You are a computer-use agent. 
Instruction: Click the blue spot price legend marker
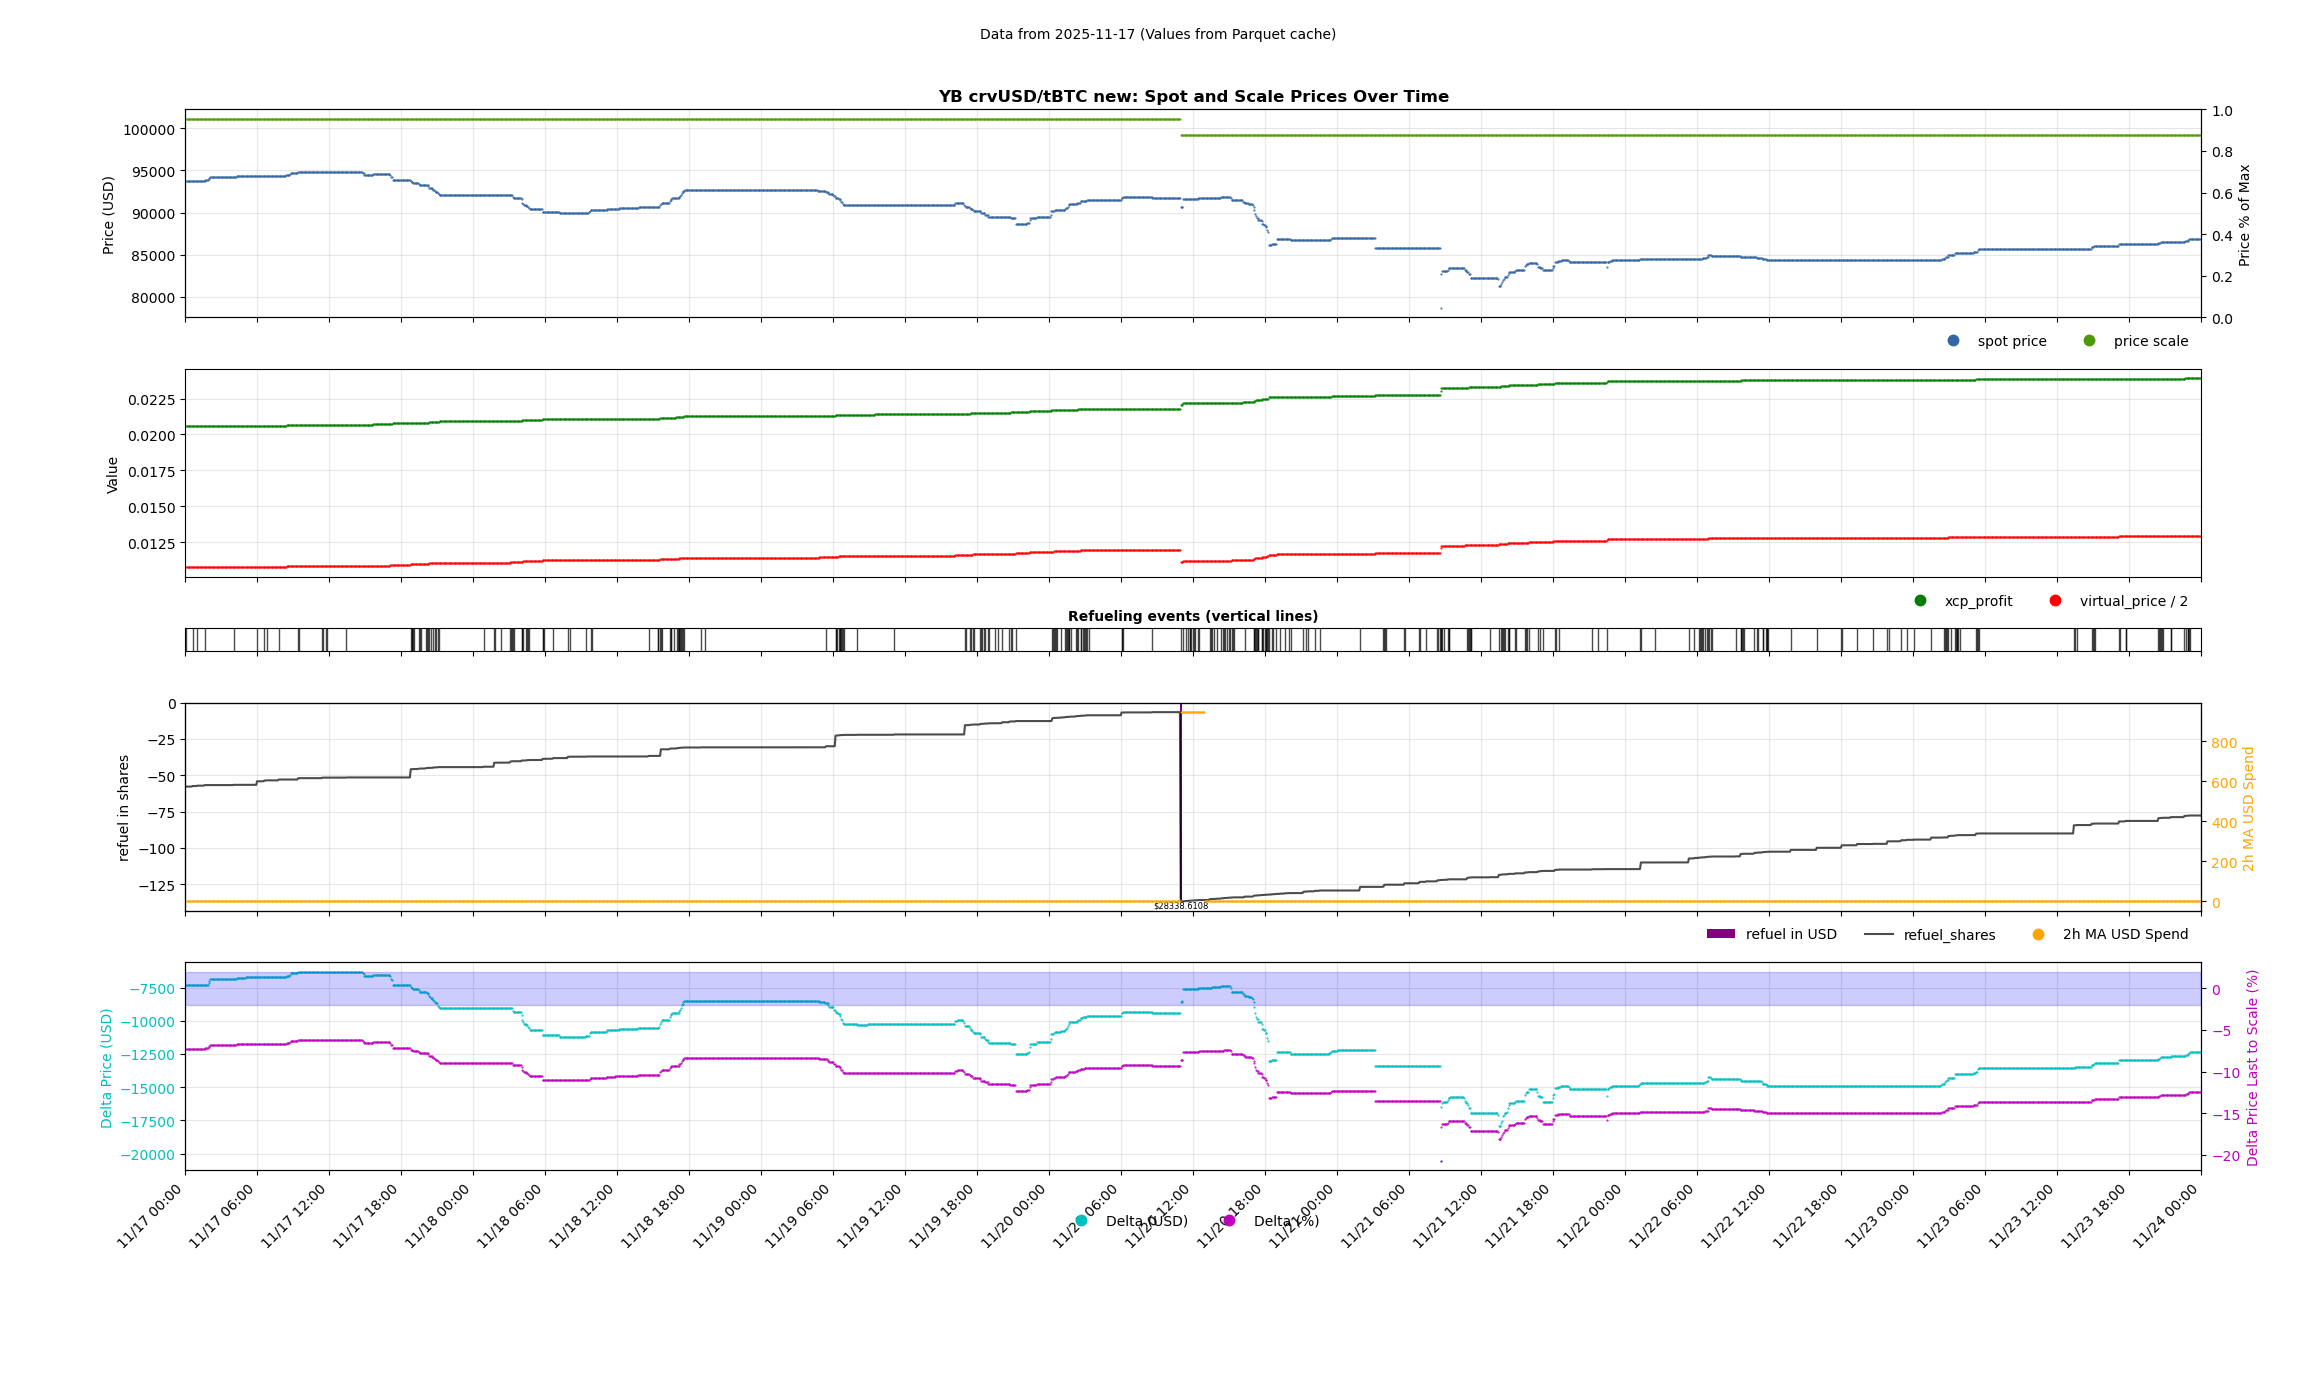pyautogui.click(x=1953, y=341)
